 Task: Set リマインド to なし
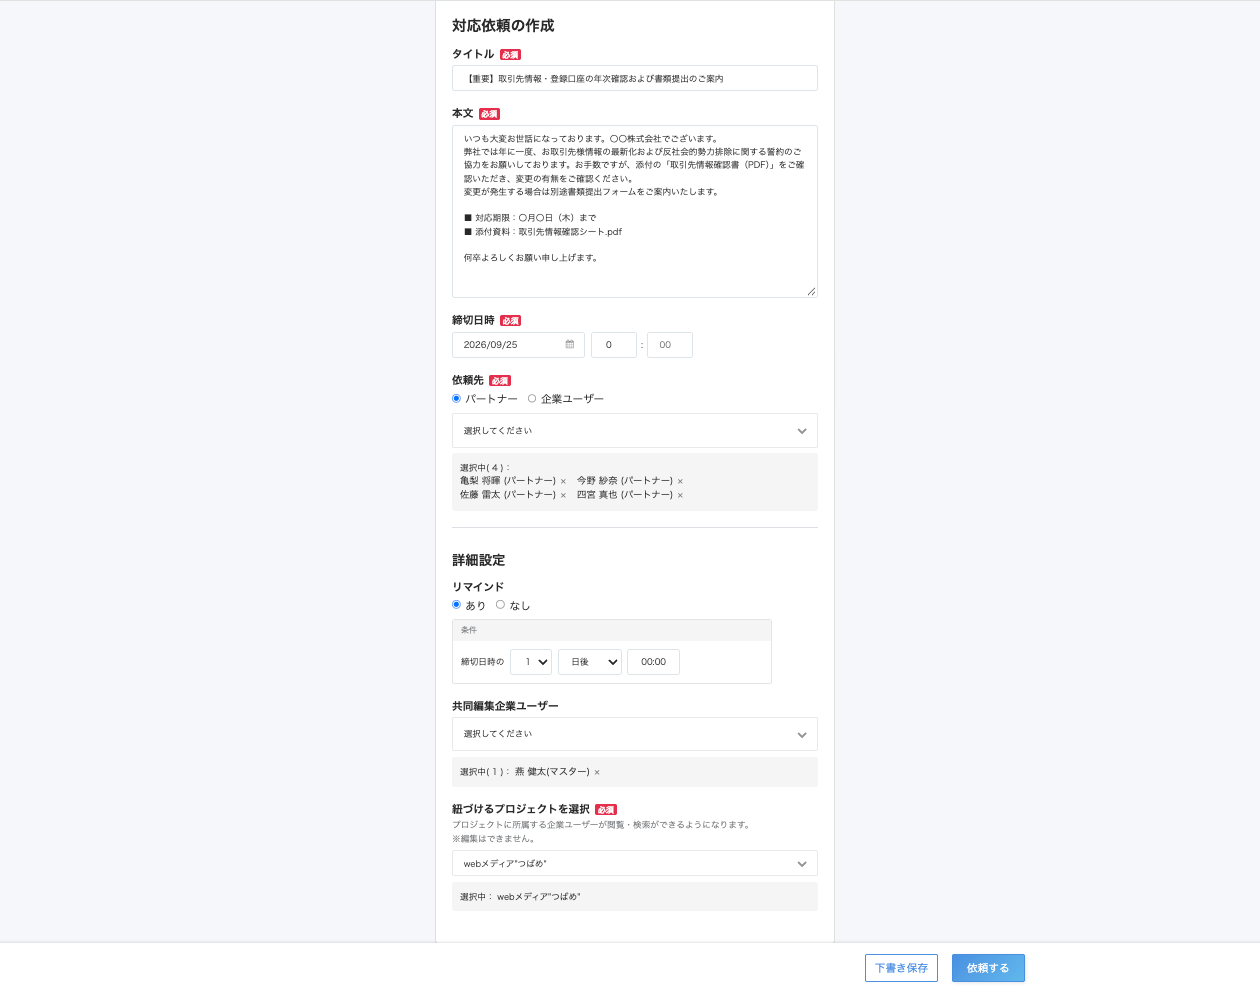(x=501, y=605)
